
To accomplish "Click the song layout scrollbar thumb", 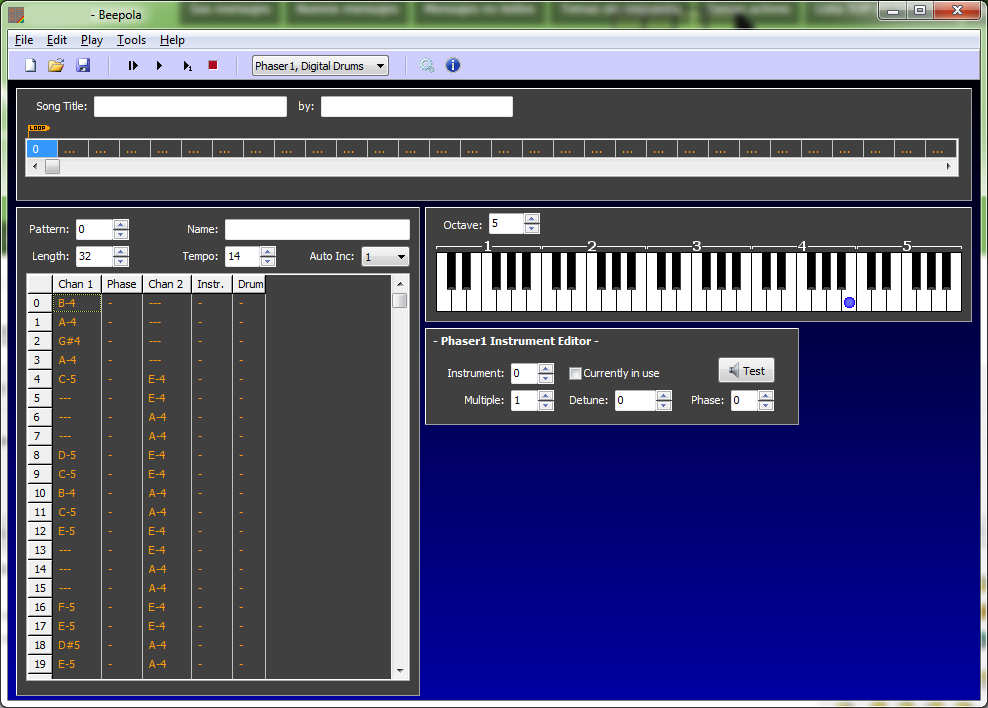I will pyautogui.click(x=52, y=167).
